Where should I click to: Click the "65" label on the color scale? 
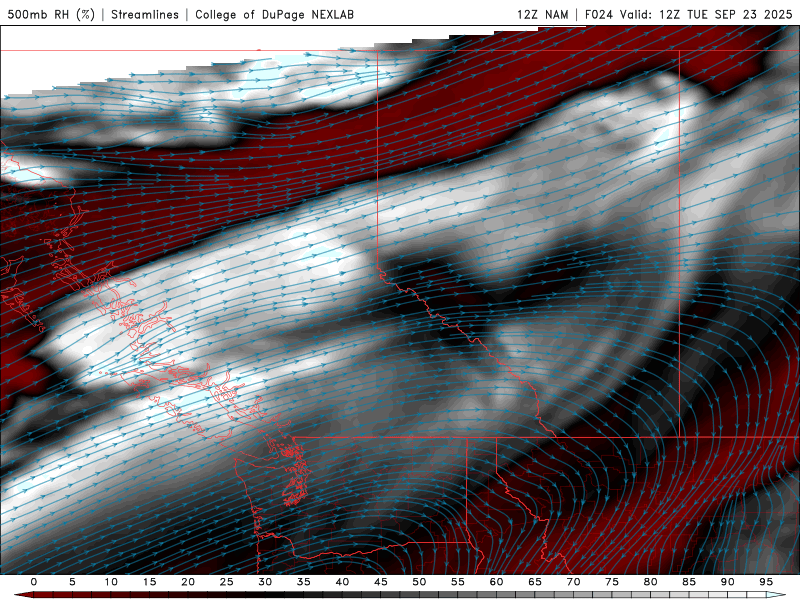coord(535,582)
